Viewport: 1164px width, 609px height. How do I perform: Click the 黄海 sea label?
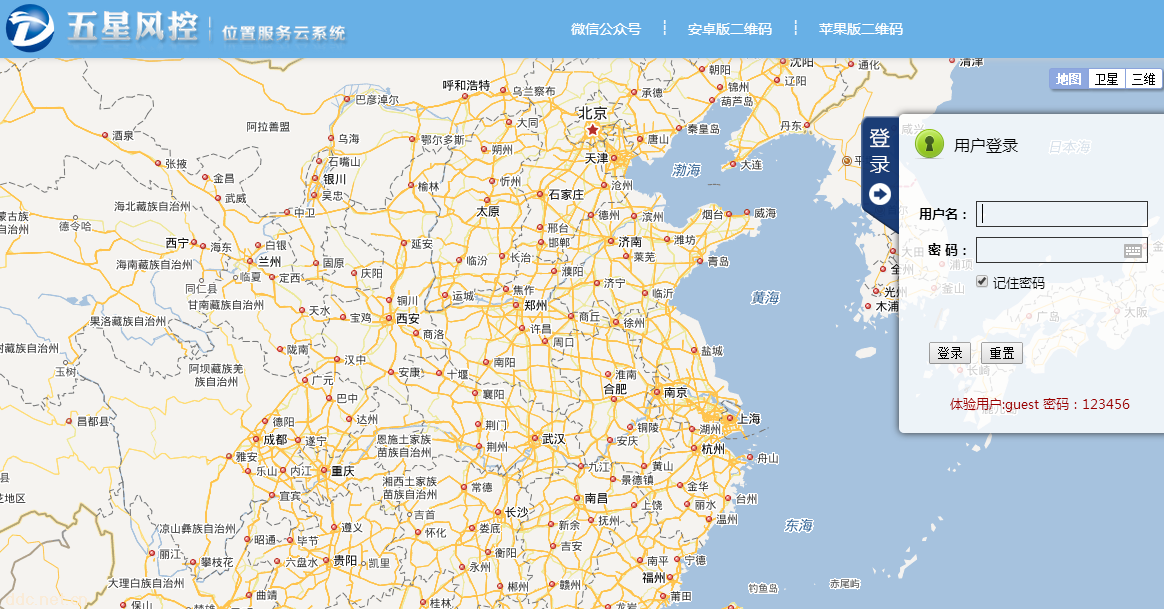[765, 298]
